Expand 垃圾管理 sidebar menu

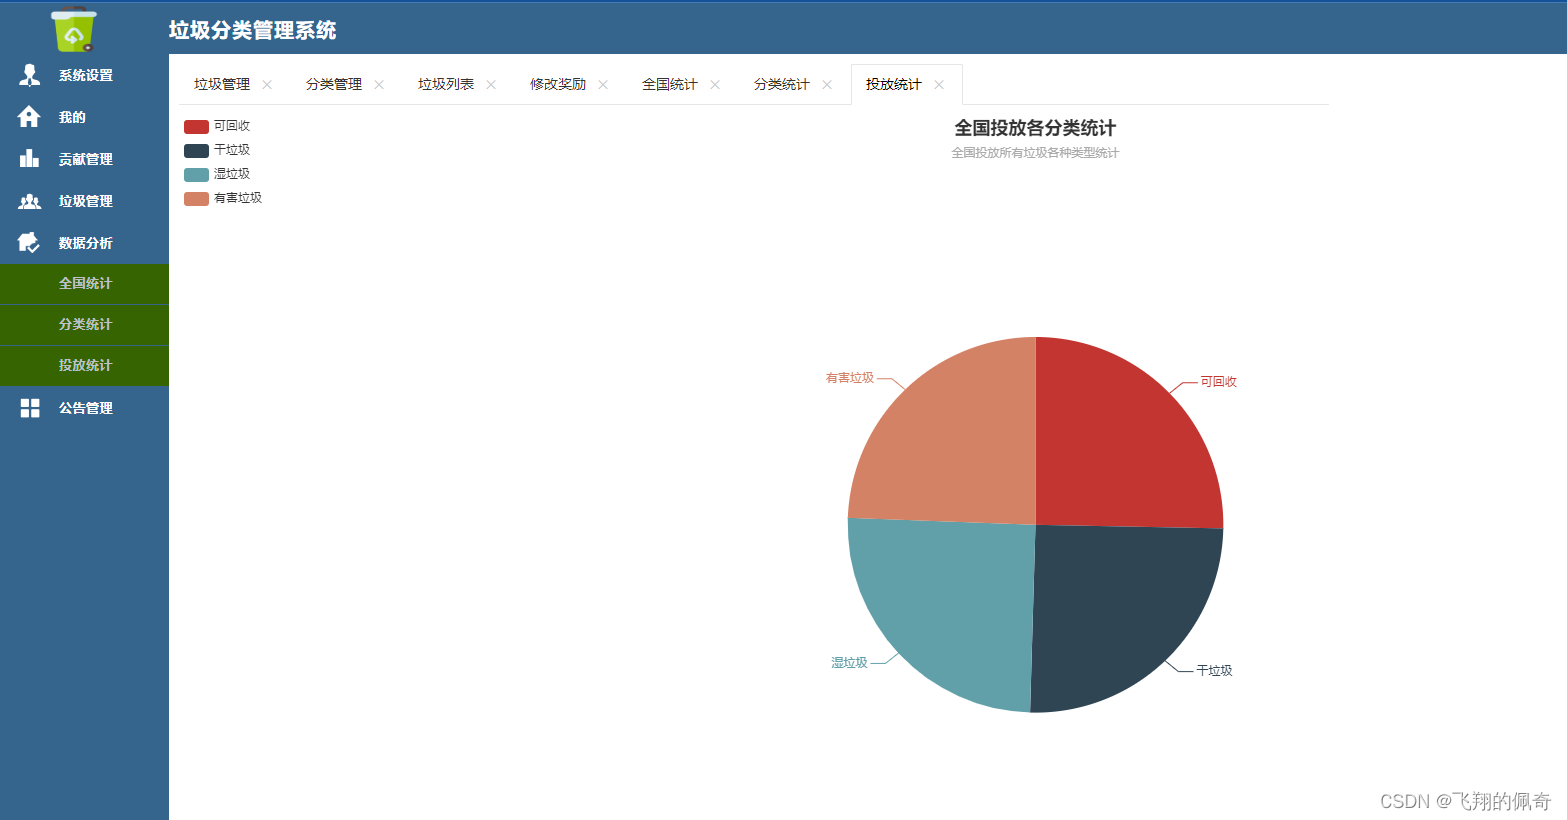[x=84, y=201]
